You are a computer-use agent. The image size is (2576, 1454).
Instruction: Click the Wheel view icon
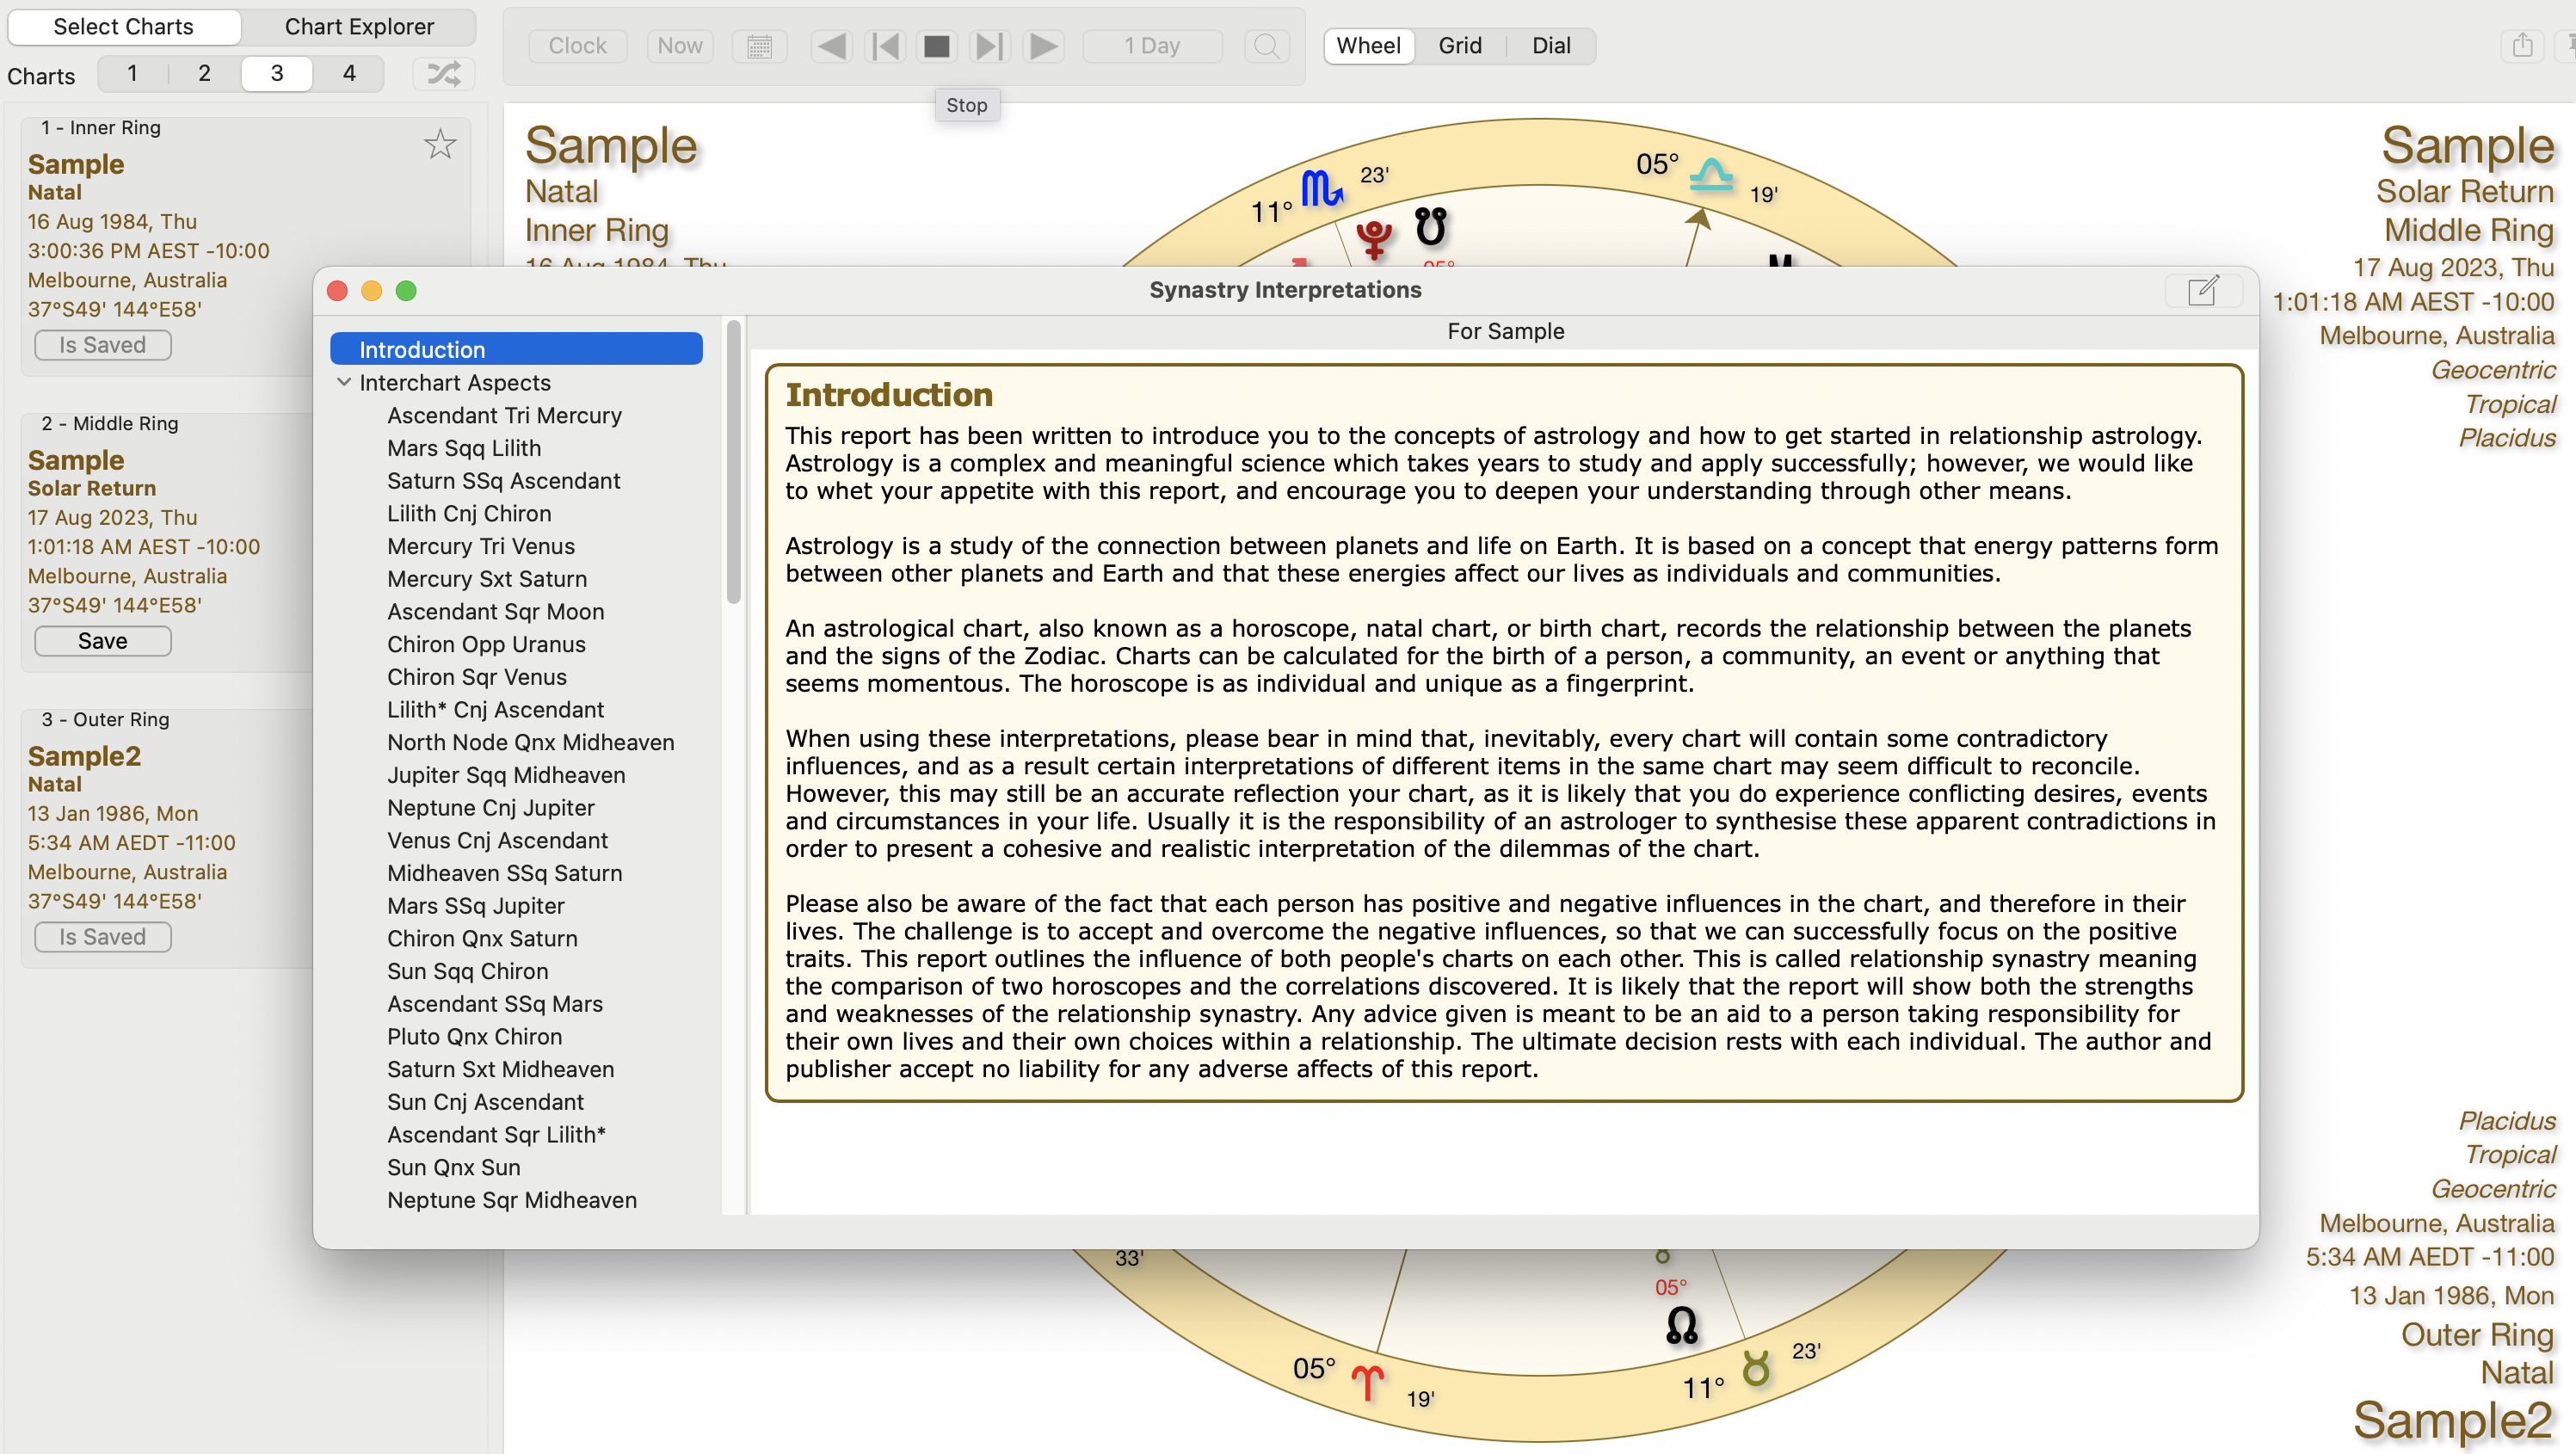click(1370, 44)
